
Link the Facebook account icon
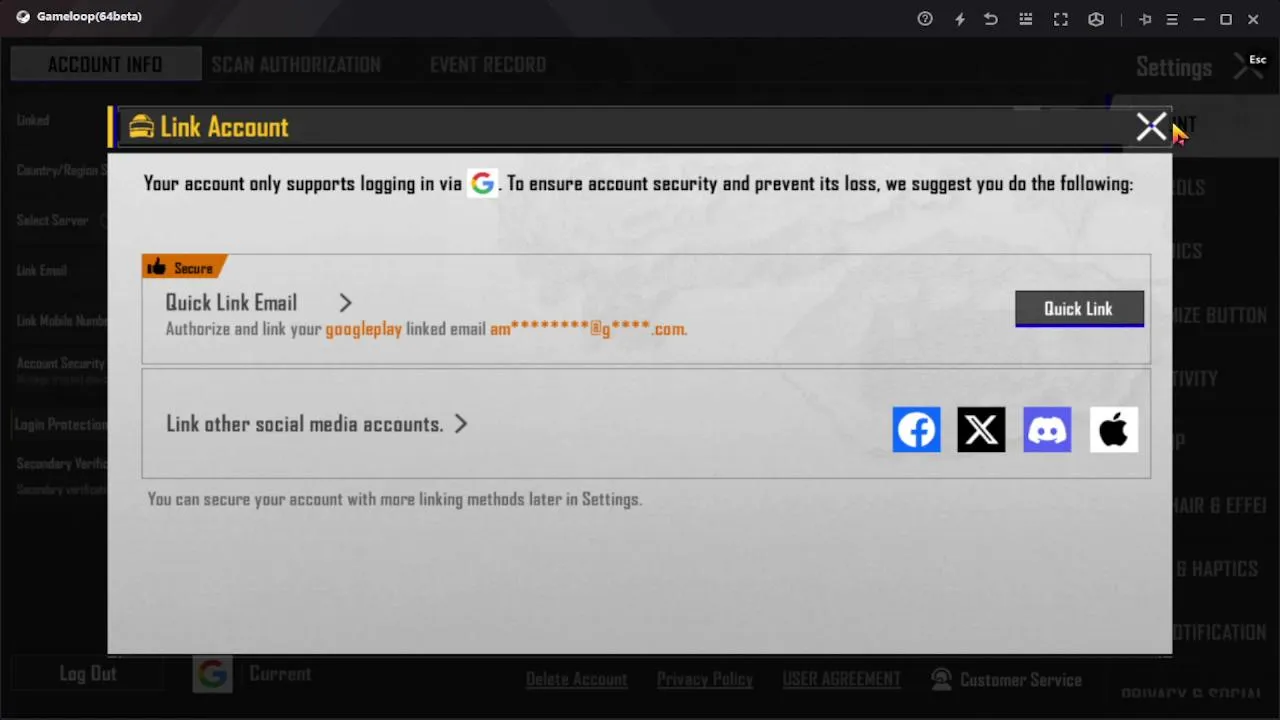[916, 430]
